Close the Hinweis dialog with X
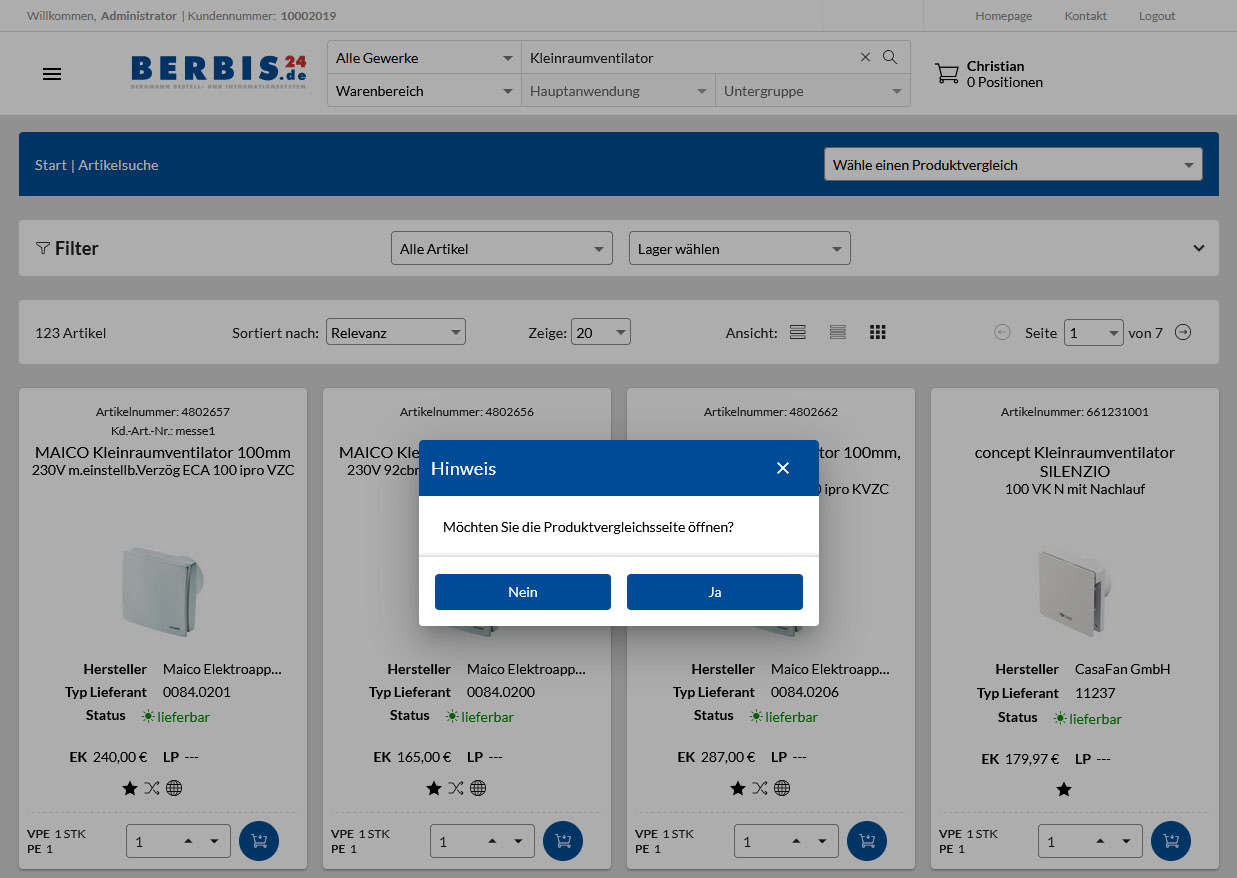This screenshot has height=878, width=1237. pyautogui.click(x=783, y=468)
